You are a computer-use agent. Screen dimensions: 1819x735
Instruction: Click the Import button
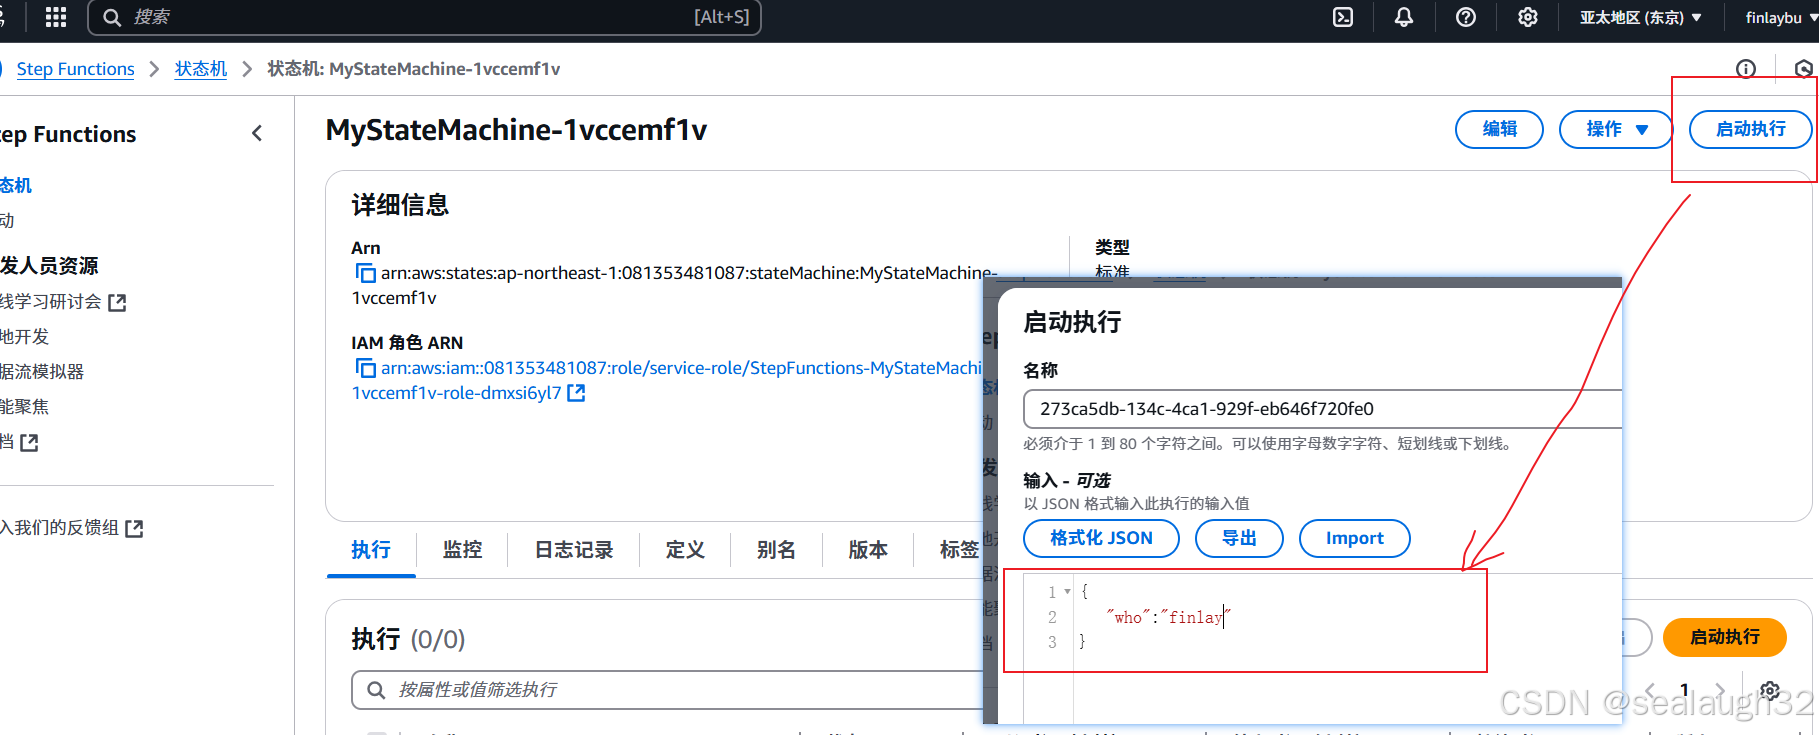(x=1354, y=538)
